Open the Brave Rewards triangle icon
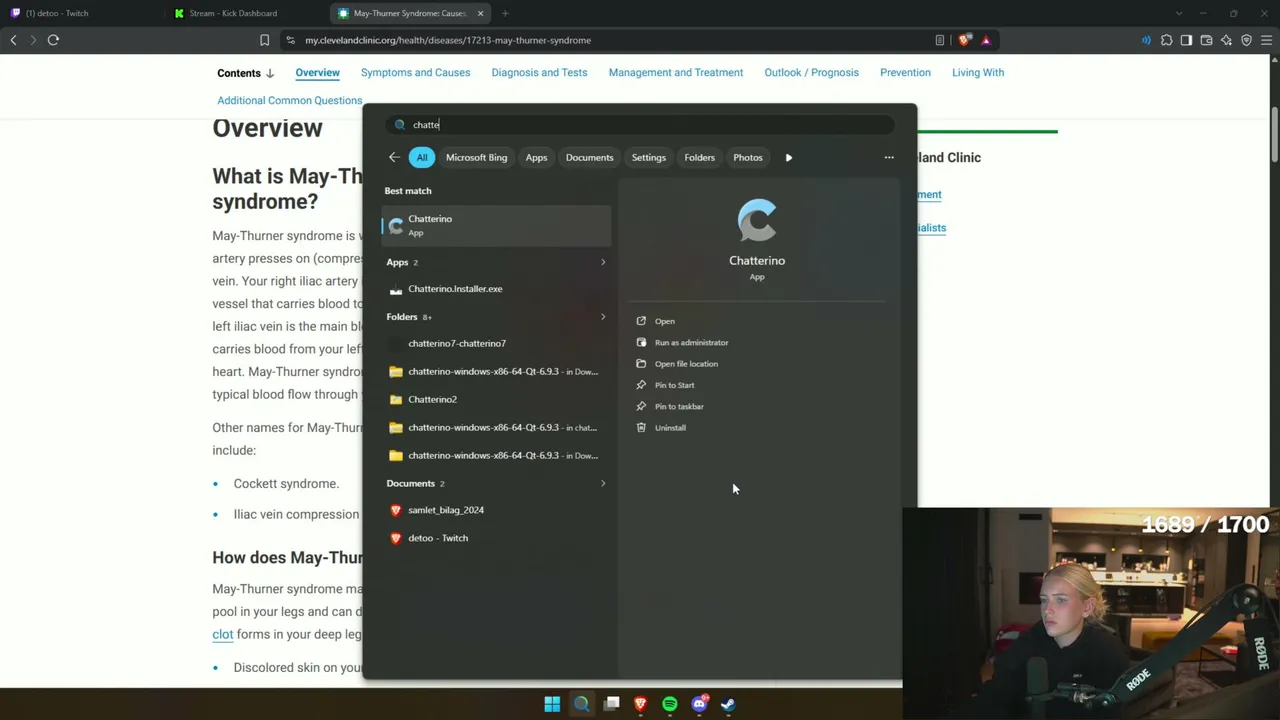This screenshot has height=720, width=1280. point(986,40)
